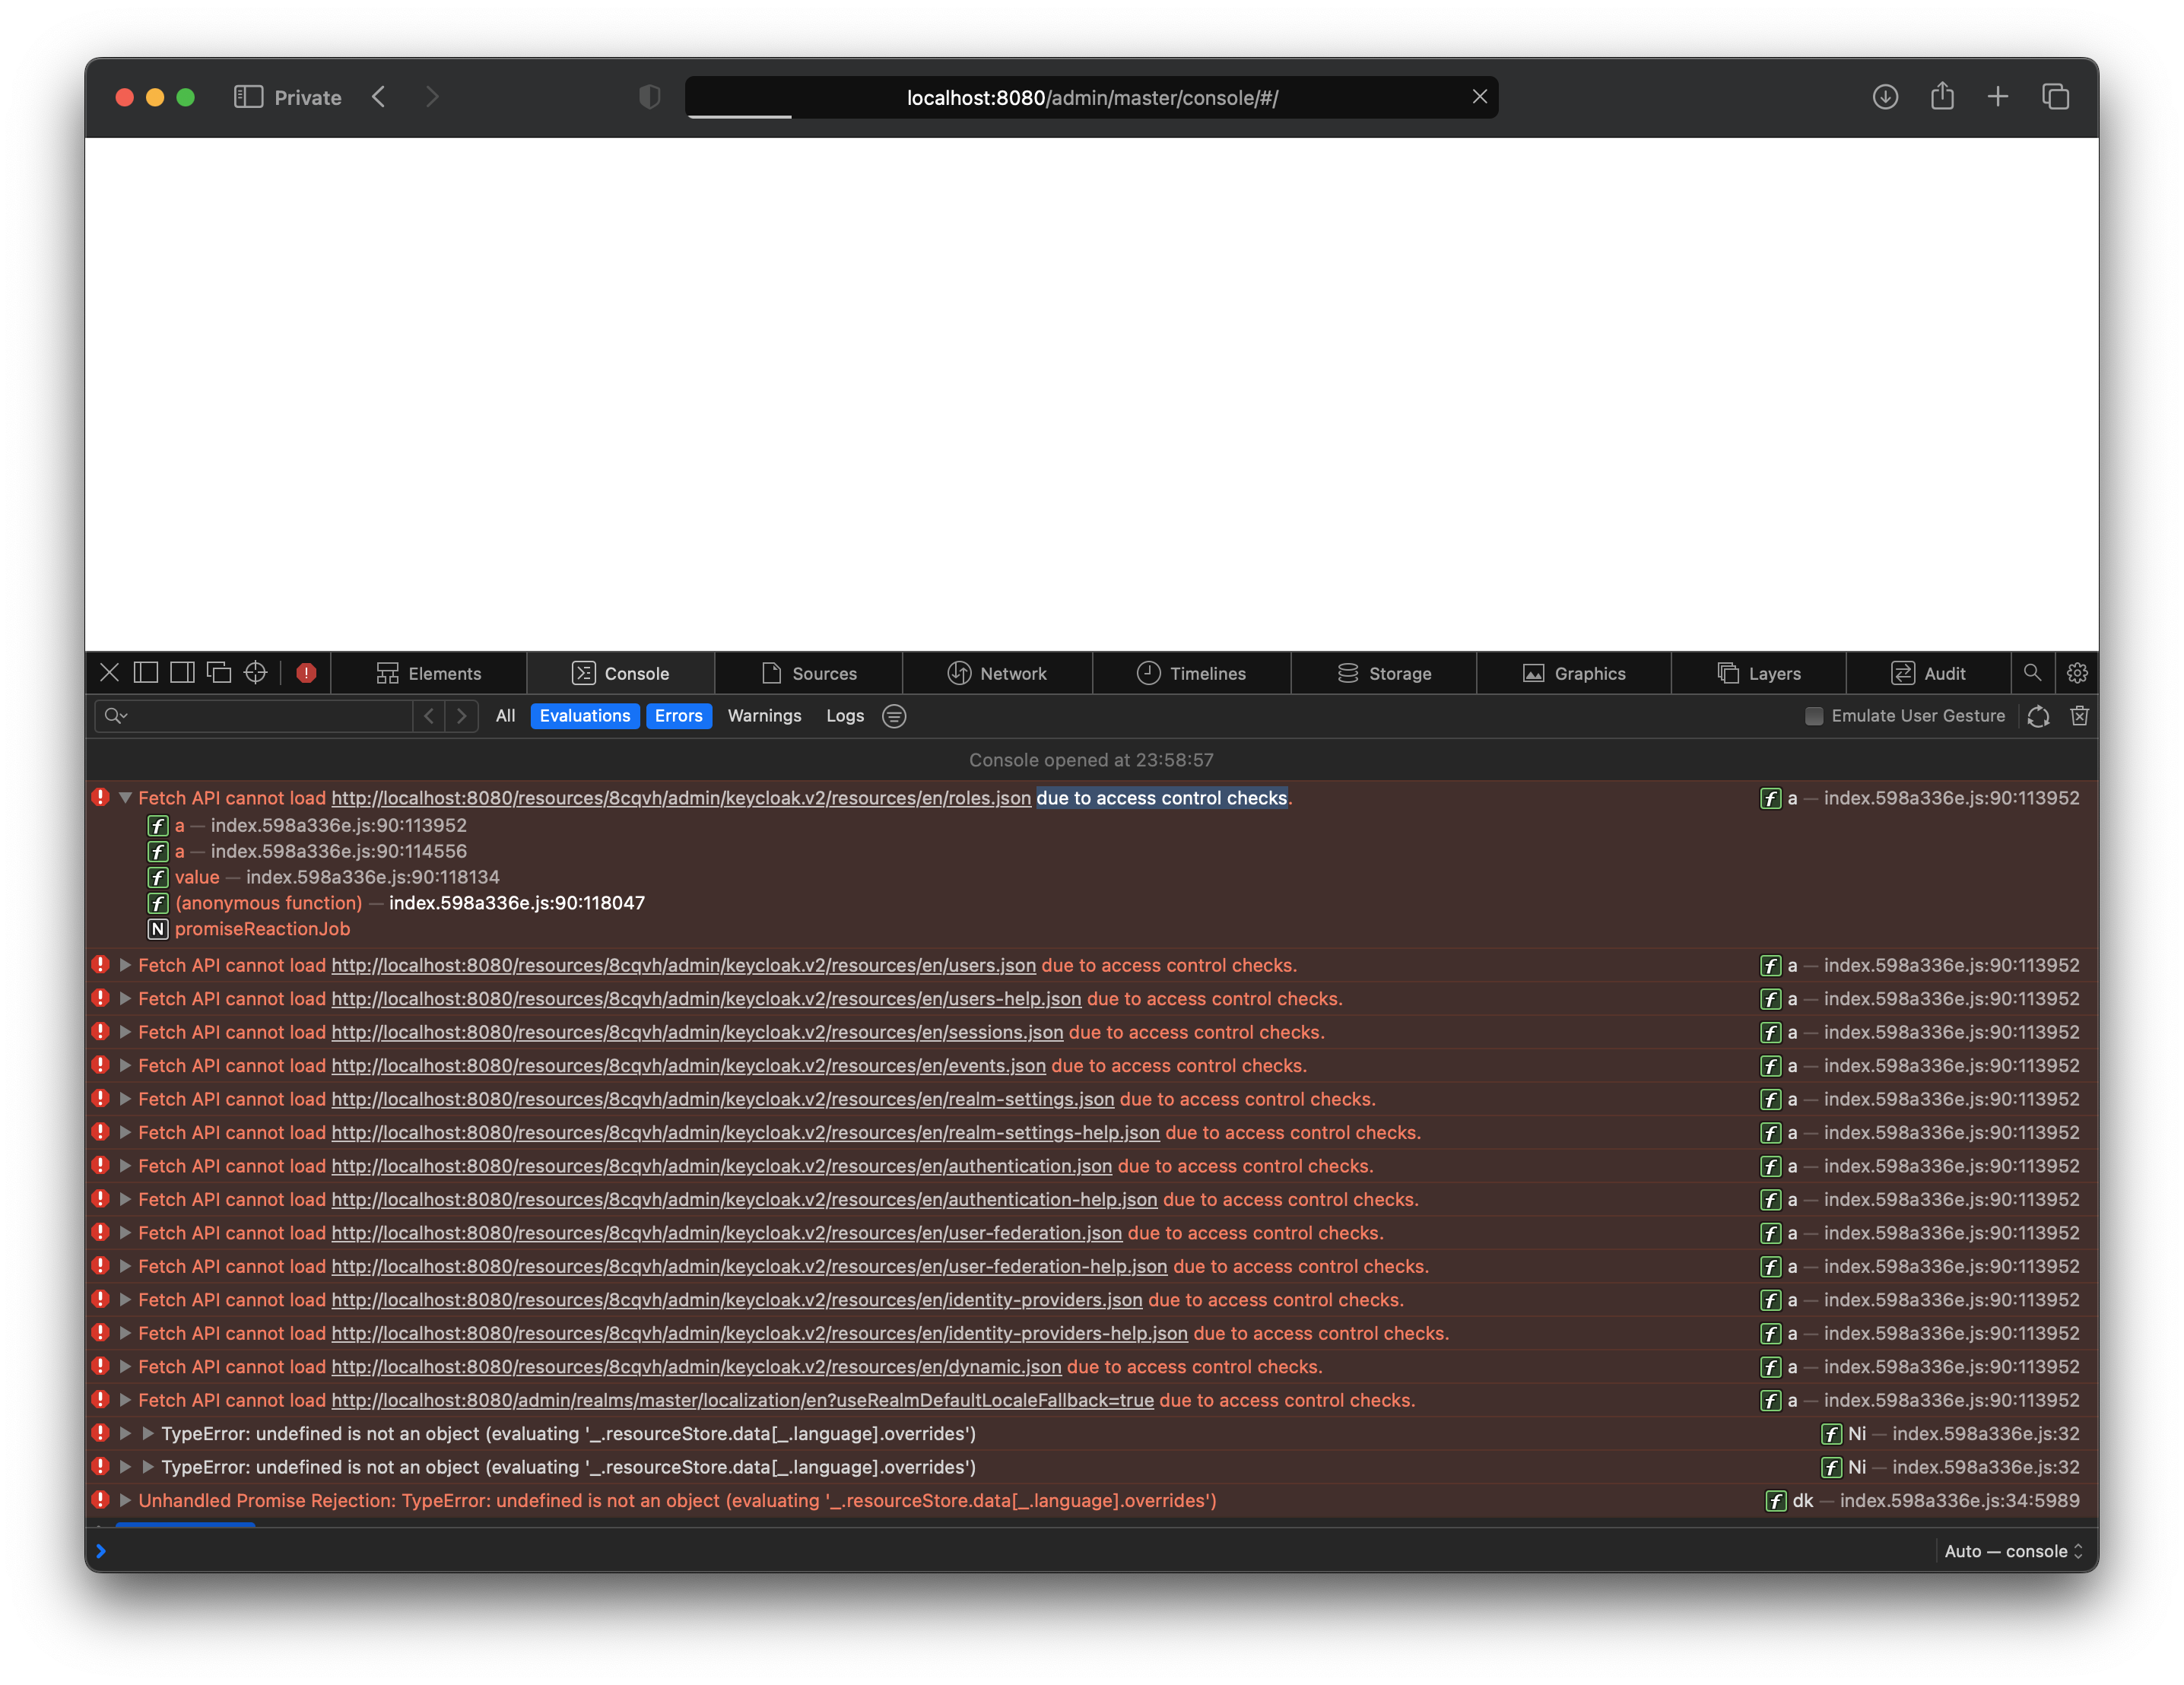Toggle the Evaluations filter
This screenshot has height=1685, width=2184.
pyautogui.click(x=585, y=716)
